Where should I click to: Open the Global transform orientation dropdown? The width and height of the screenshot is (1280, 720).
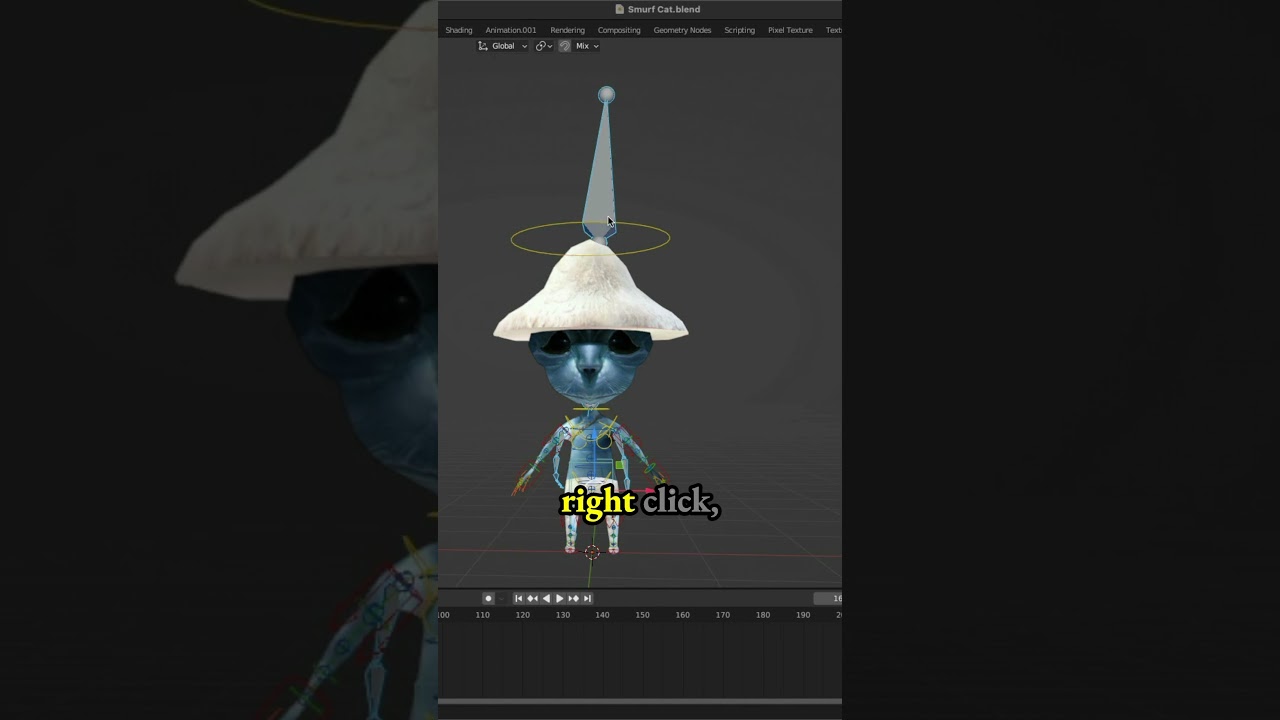502,46
